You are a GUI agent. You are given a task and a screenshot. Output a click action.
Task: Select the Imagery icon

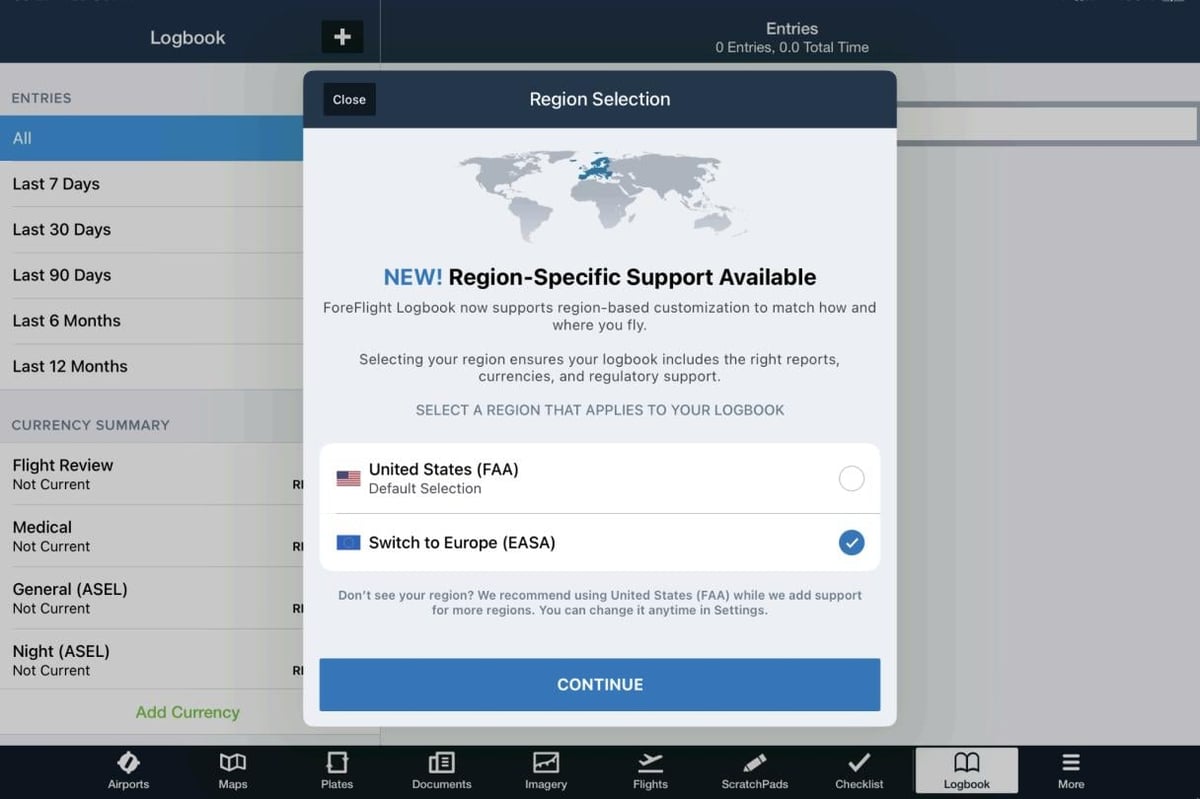(x=545, y=769)
